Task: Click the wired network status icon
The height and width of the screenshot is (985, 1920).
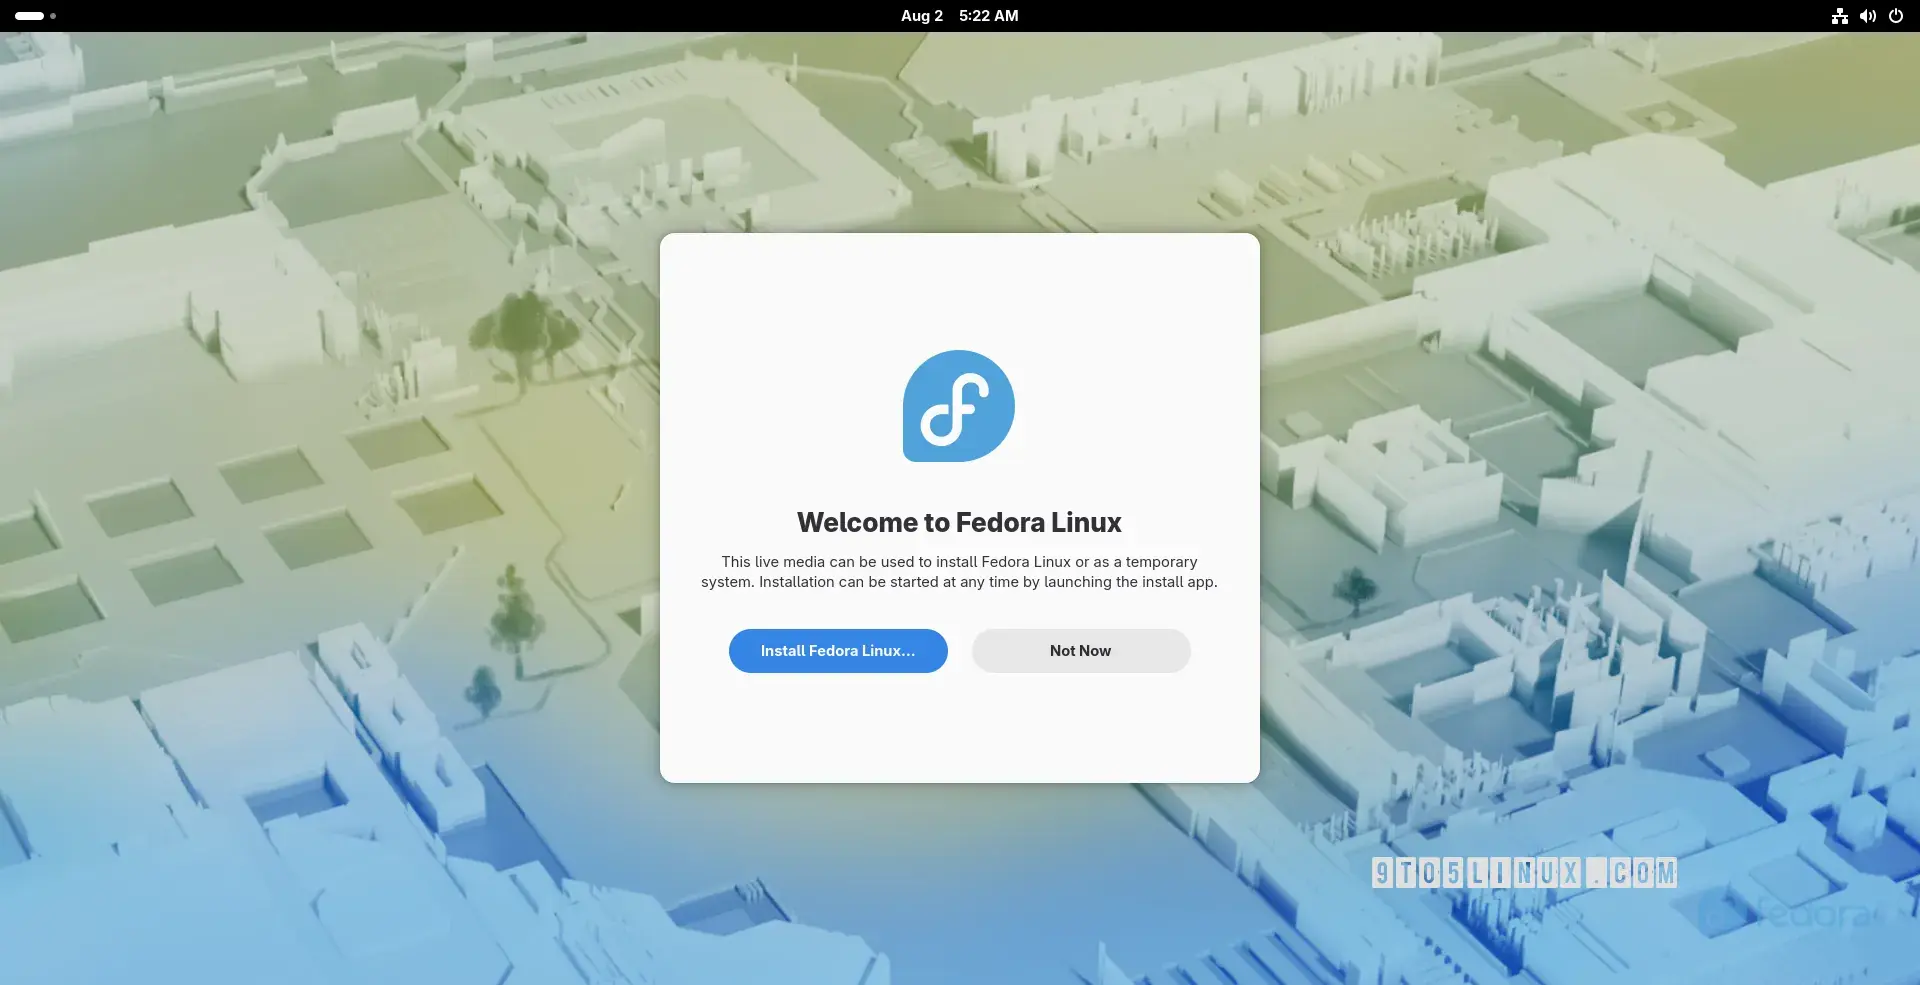Action: click(1840, 16)
